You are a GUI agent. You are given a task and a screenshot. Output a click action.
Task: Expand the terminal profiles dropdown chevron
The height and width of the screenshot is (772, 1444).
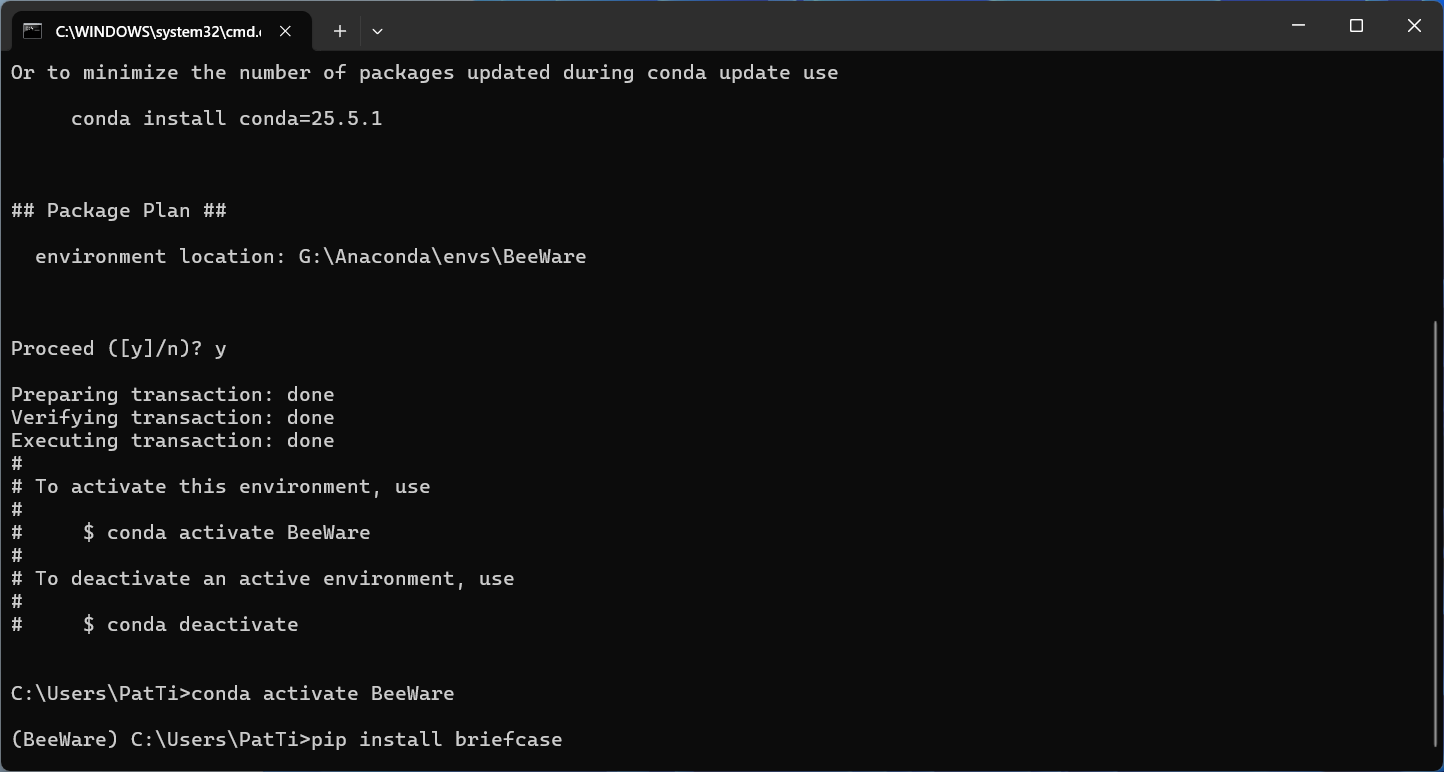click(x=377, y=31)
